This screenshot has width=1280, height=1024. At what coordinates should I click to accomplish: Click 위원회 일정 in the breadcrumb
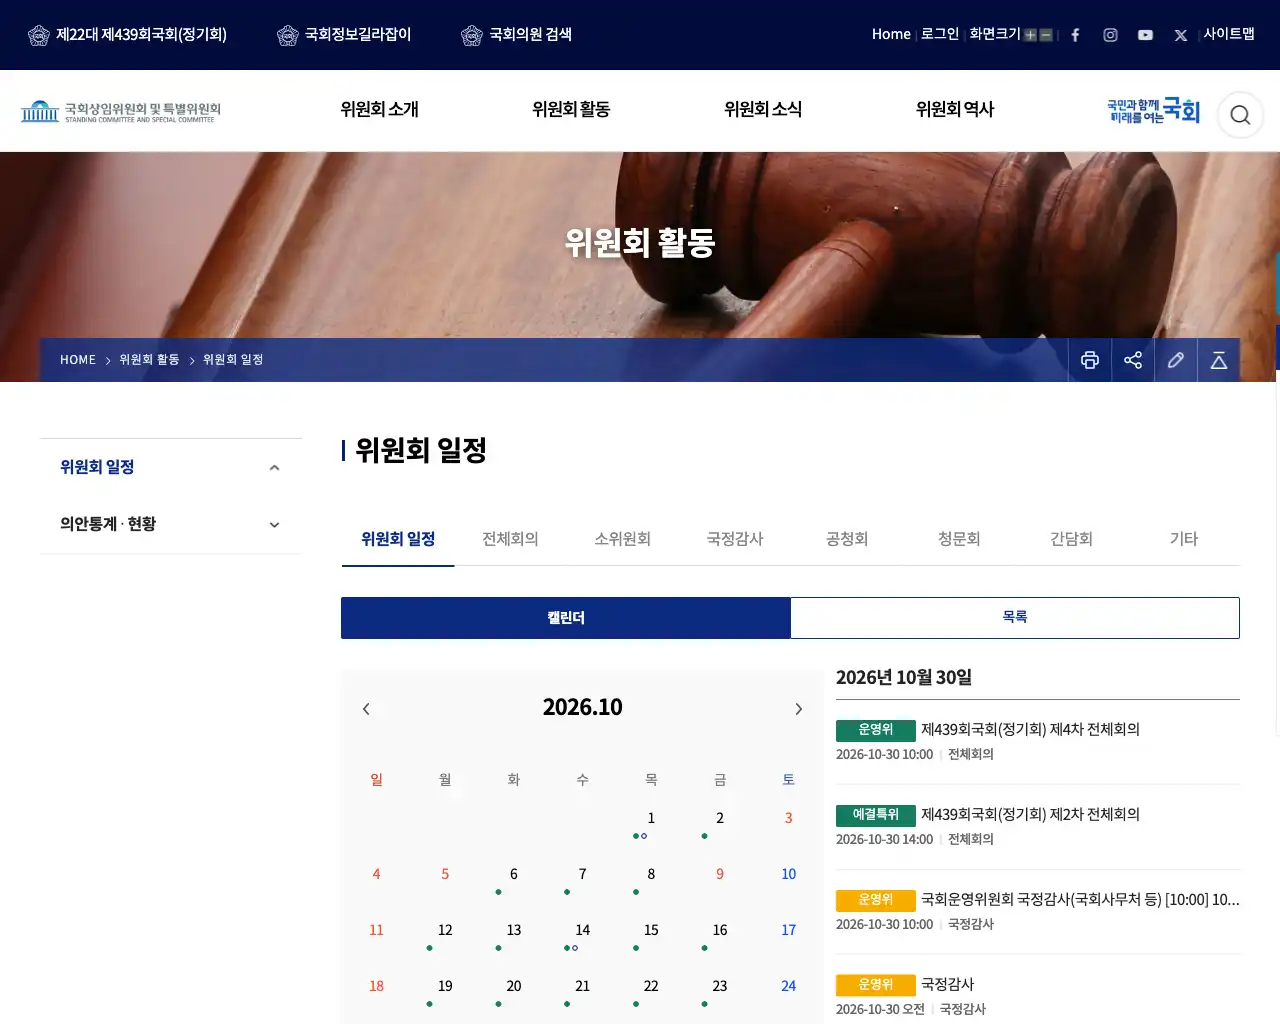click(x=233, y=360)
